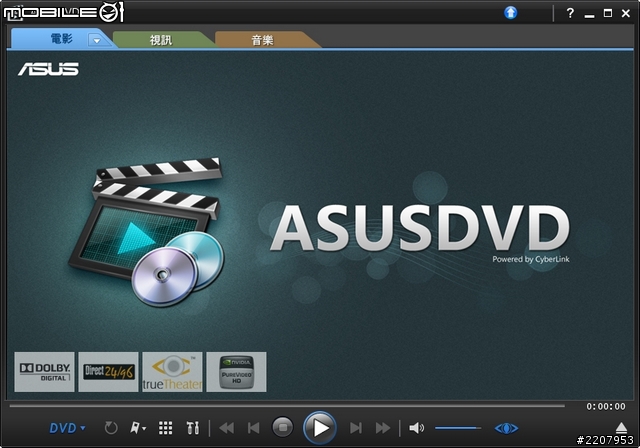
Task: Click the fast forward button
Action: [383, 428]
